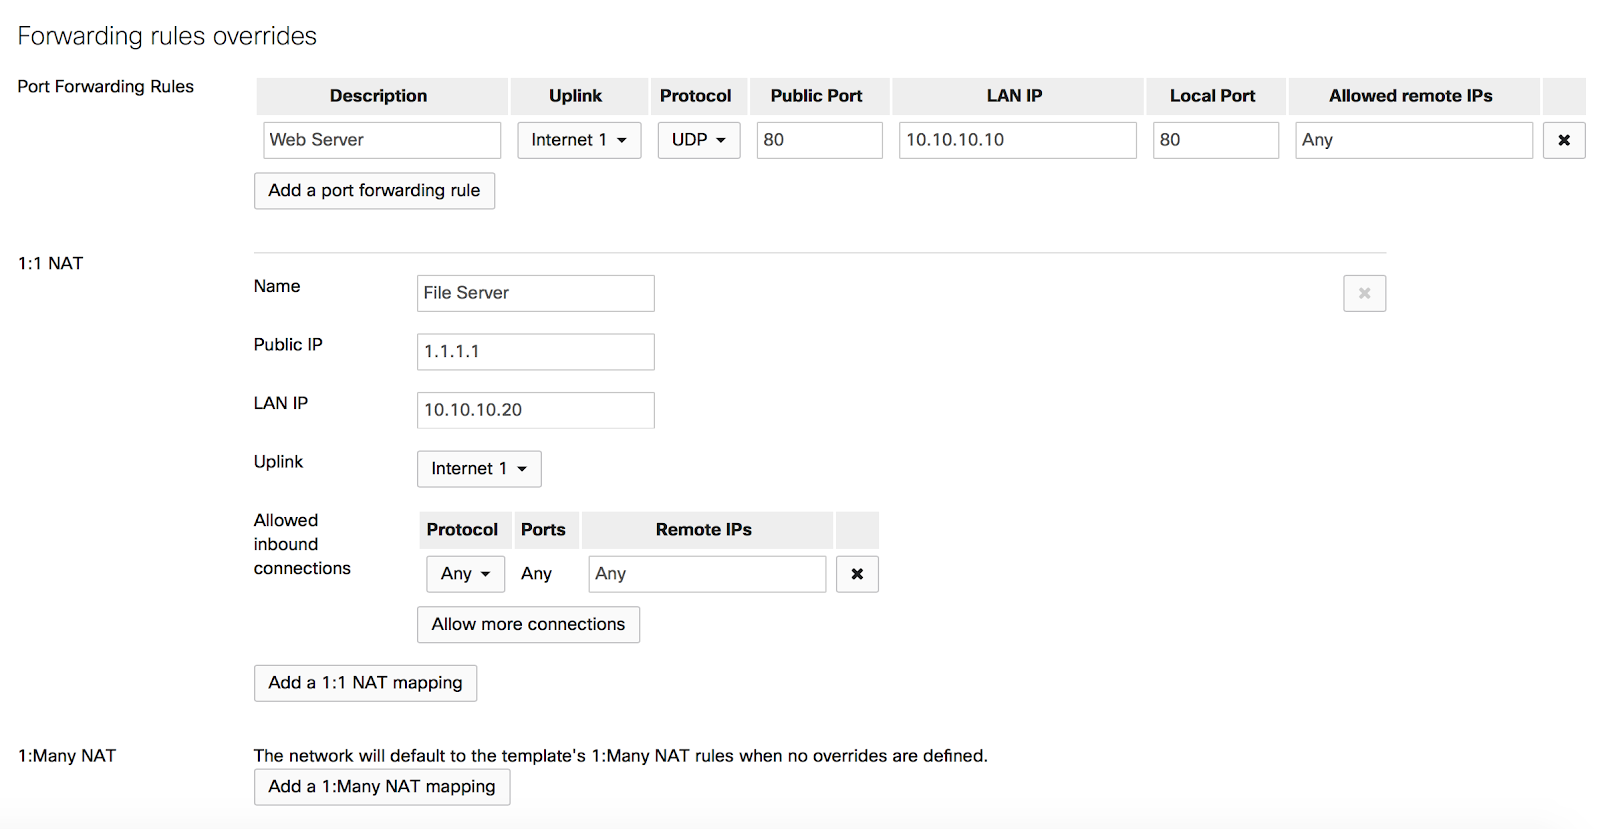Add a 1:Many NAT mapping
The width and height of the screenshot is (1600, 829).
click(x=381, y=787)
